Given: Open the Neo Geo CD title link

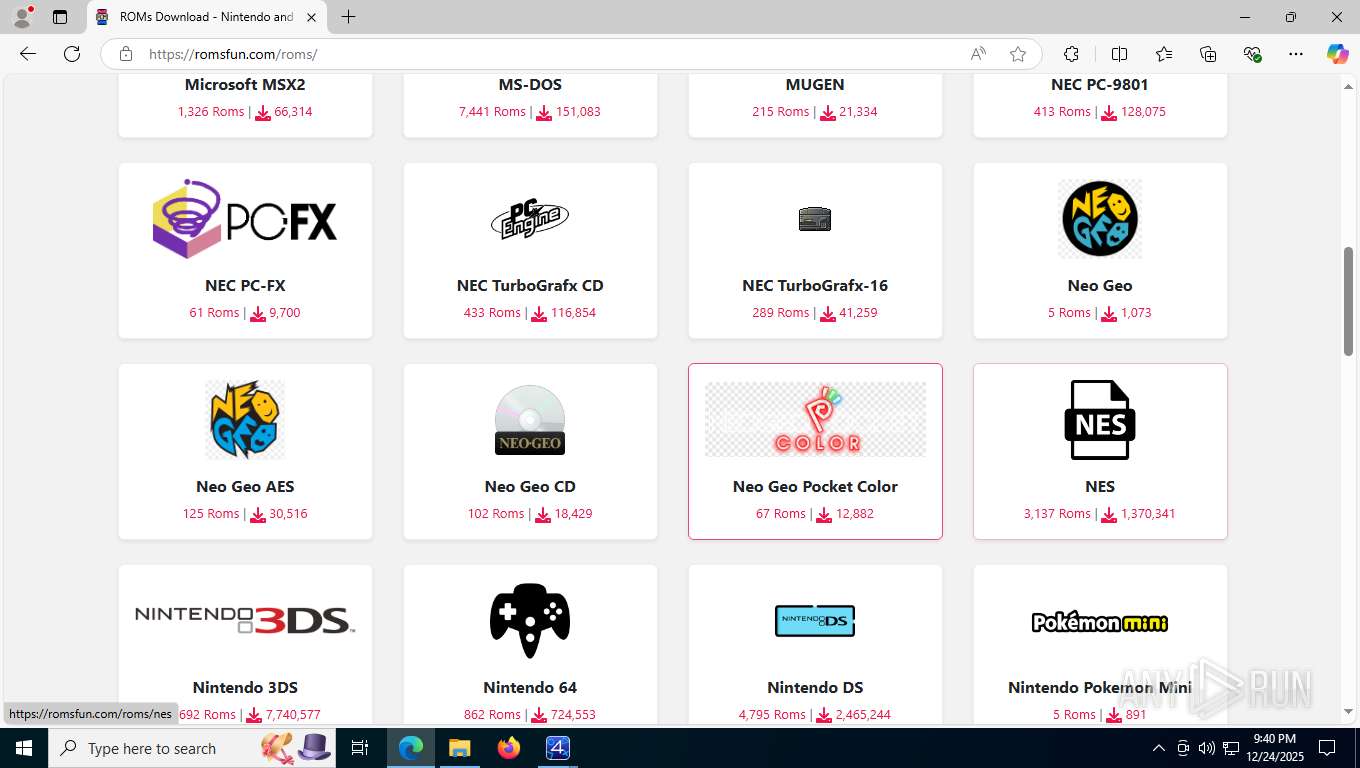Looking at the screenshot, I should click(530, 487).
